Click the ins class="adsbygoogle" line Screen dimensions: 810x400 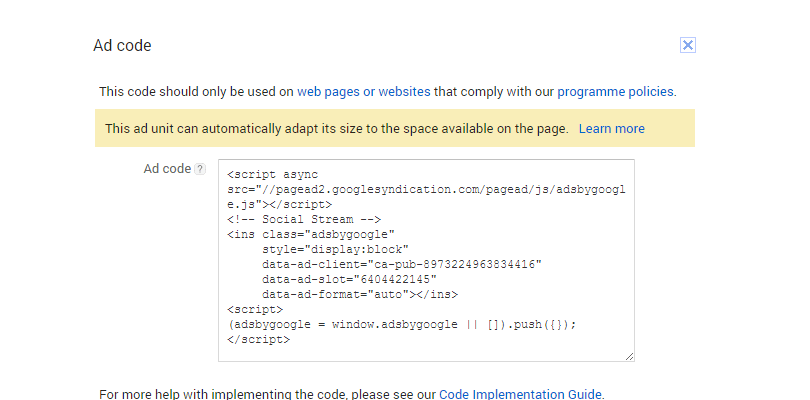311,234
